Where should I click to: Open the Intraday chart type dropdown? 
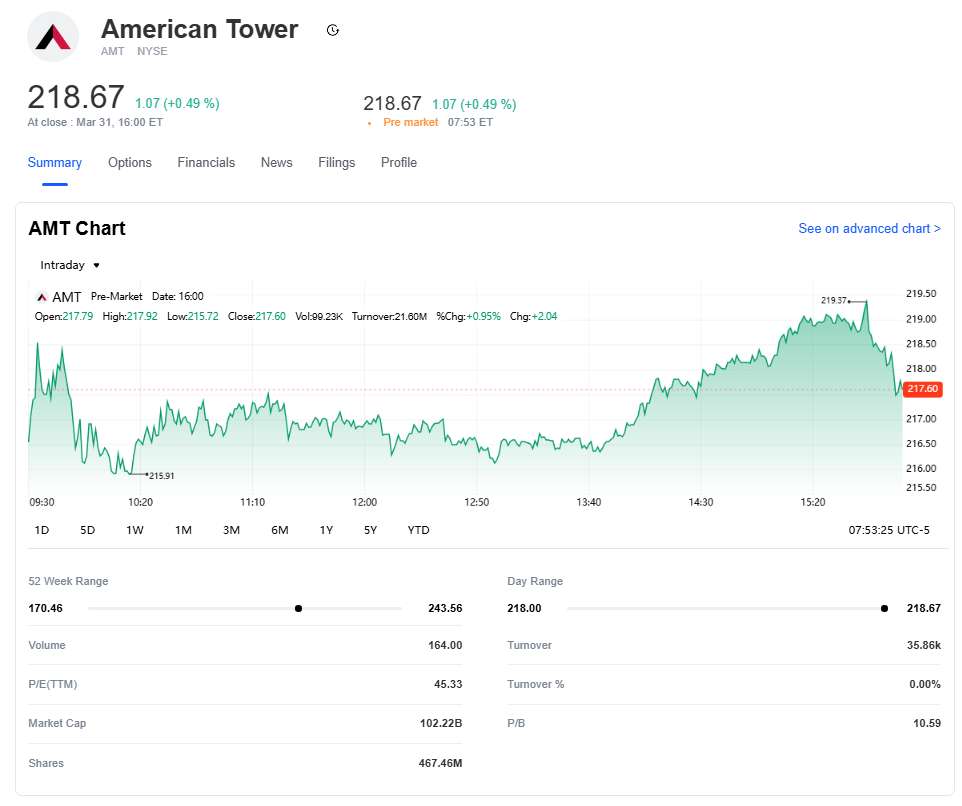click(x=70, y=265)
